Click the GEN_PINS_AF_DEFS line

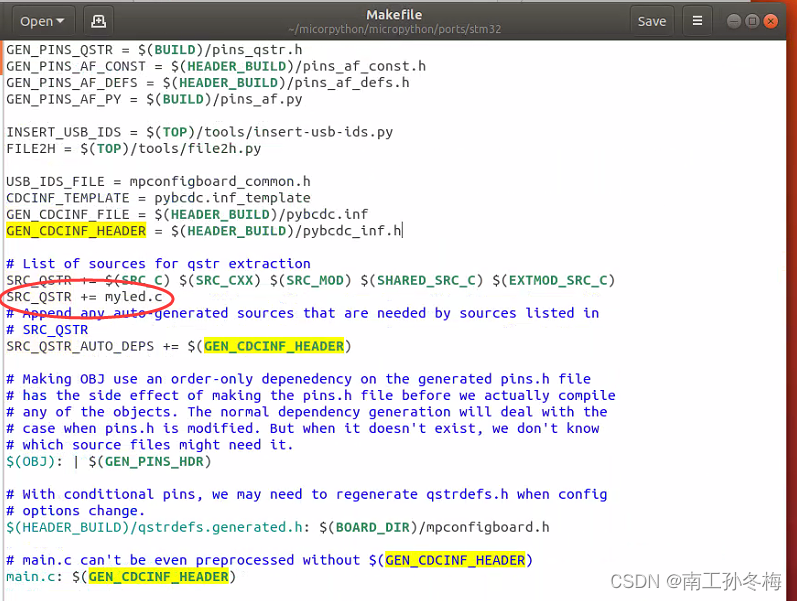pyautogui.click(x=208, y=82)
